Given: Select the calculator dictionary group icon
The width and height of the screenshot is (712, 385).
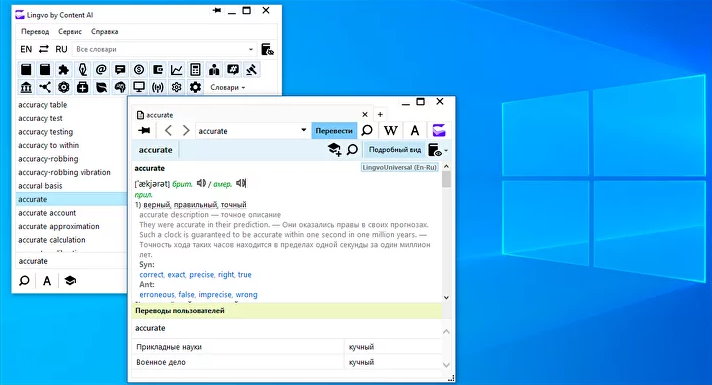Looking at the screenshot, I should [x=195, y=69].
